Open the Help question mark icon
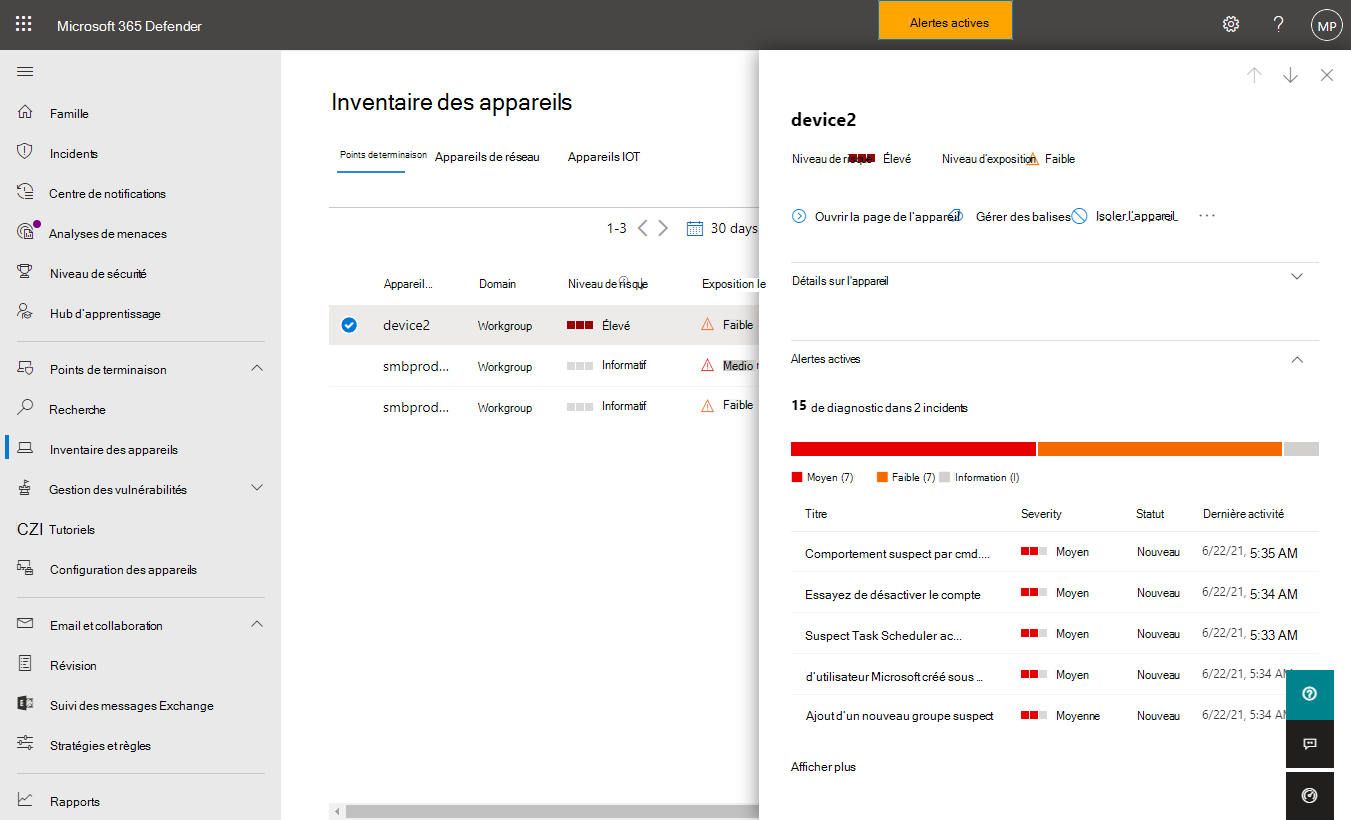1351x820 pixels. click(1278, 25)
